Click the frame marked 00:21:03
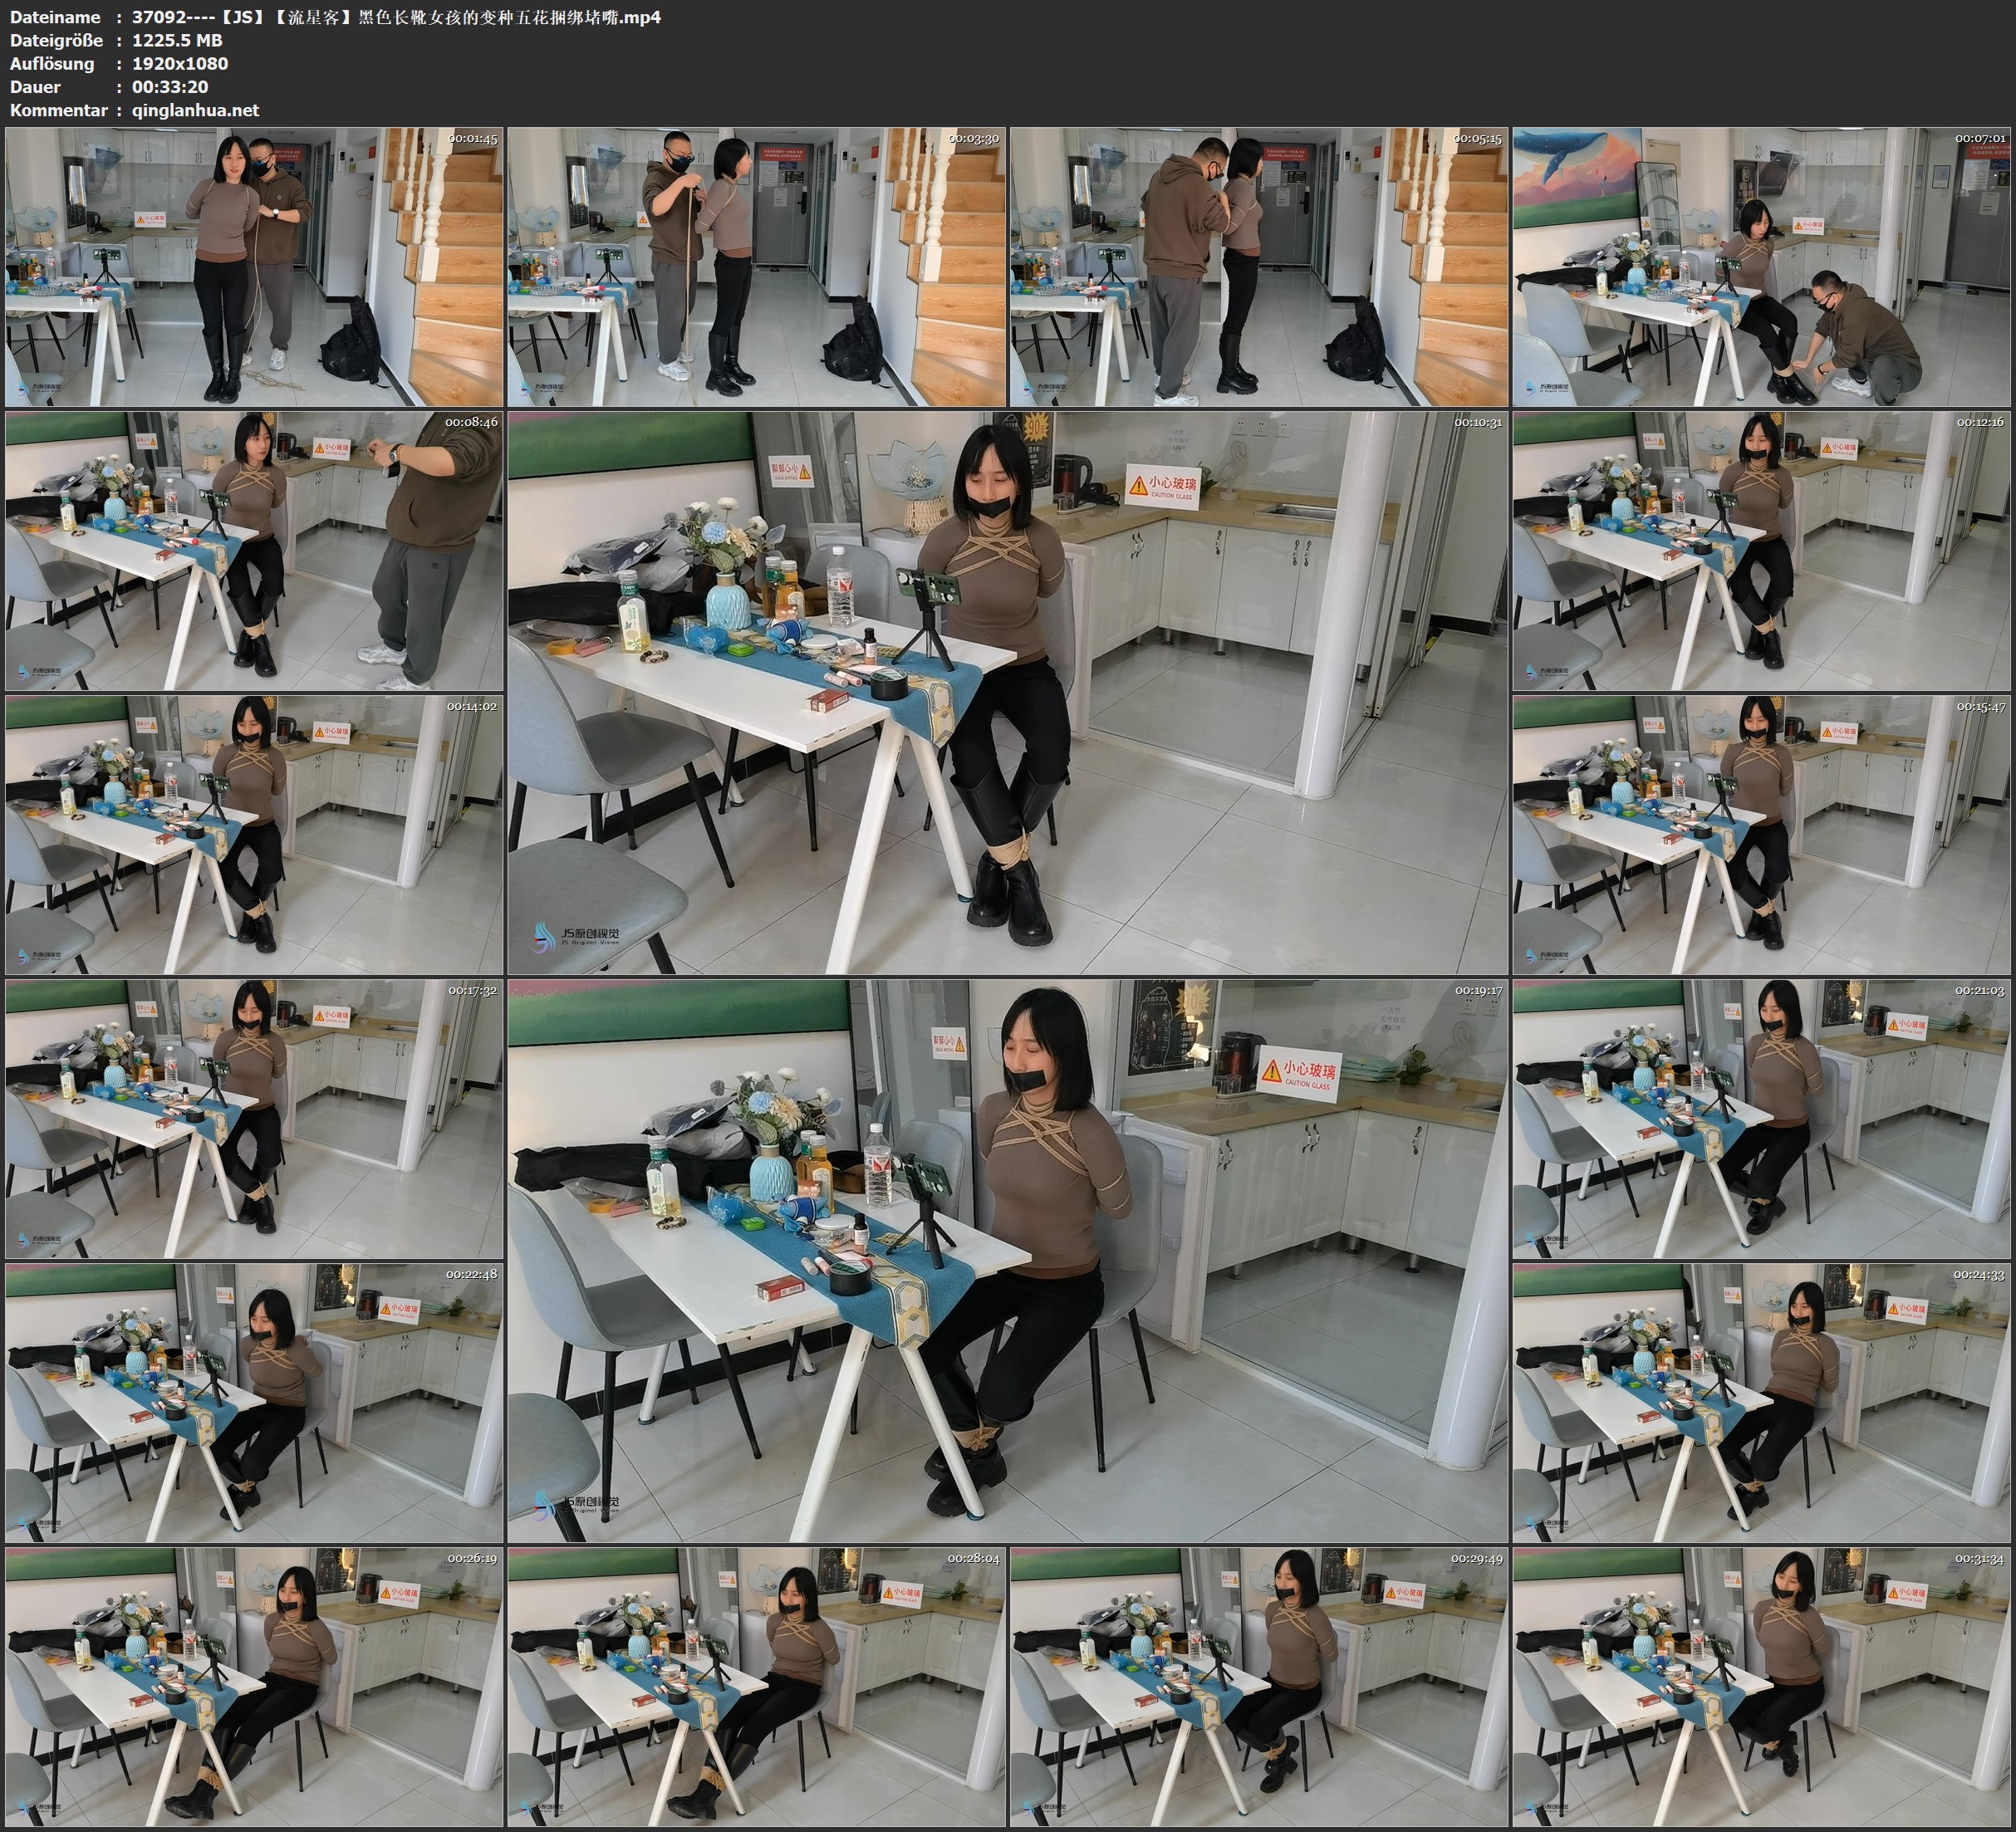 click(x=1761, y=1119)
